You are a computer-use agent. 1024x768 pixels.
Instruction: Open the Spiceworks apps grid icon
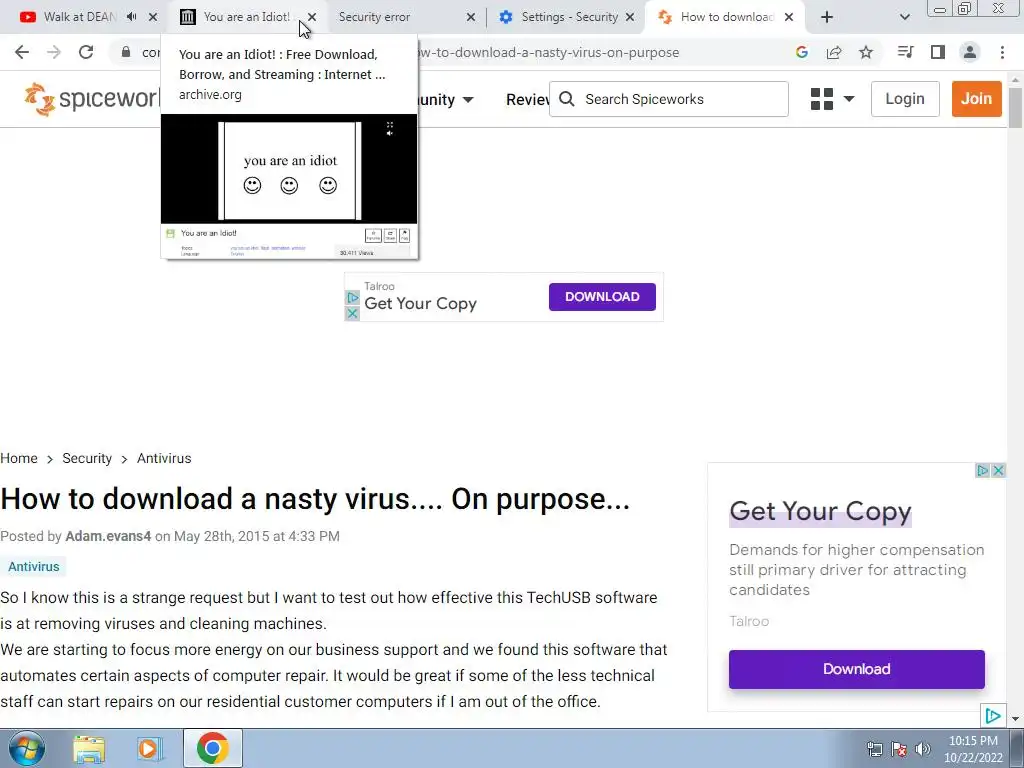click(822, 99)
